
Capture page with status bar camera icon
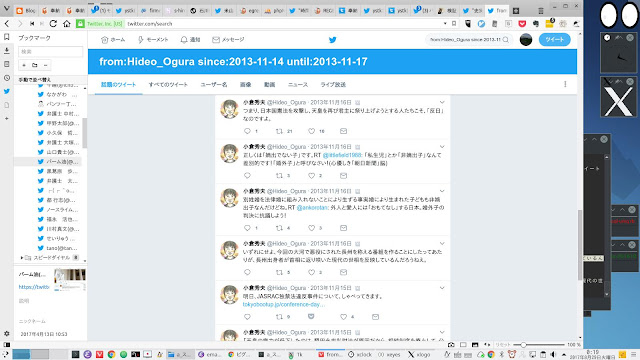point(451,344)
